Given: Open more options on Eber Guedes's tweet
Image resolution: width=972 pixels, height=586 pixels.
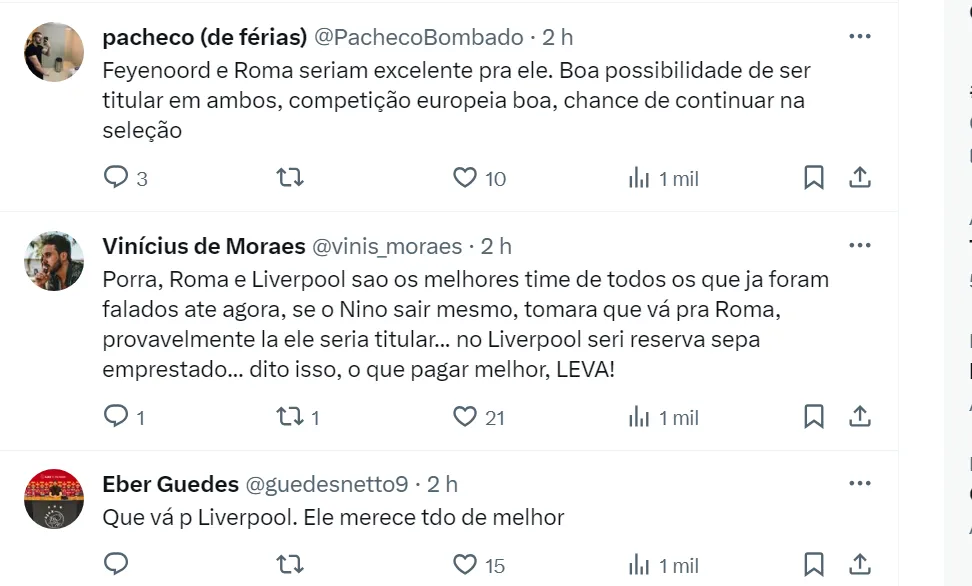Looking at the screenshot, I should click(859, 485).
